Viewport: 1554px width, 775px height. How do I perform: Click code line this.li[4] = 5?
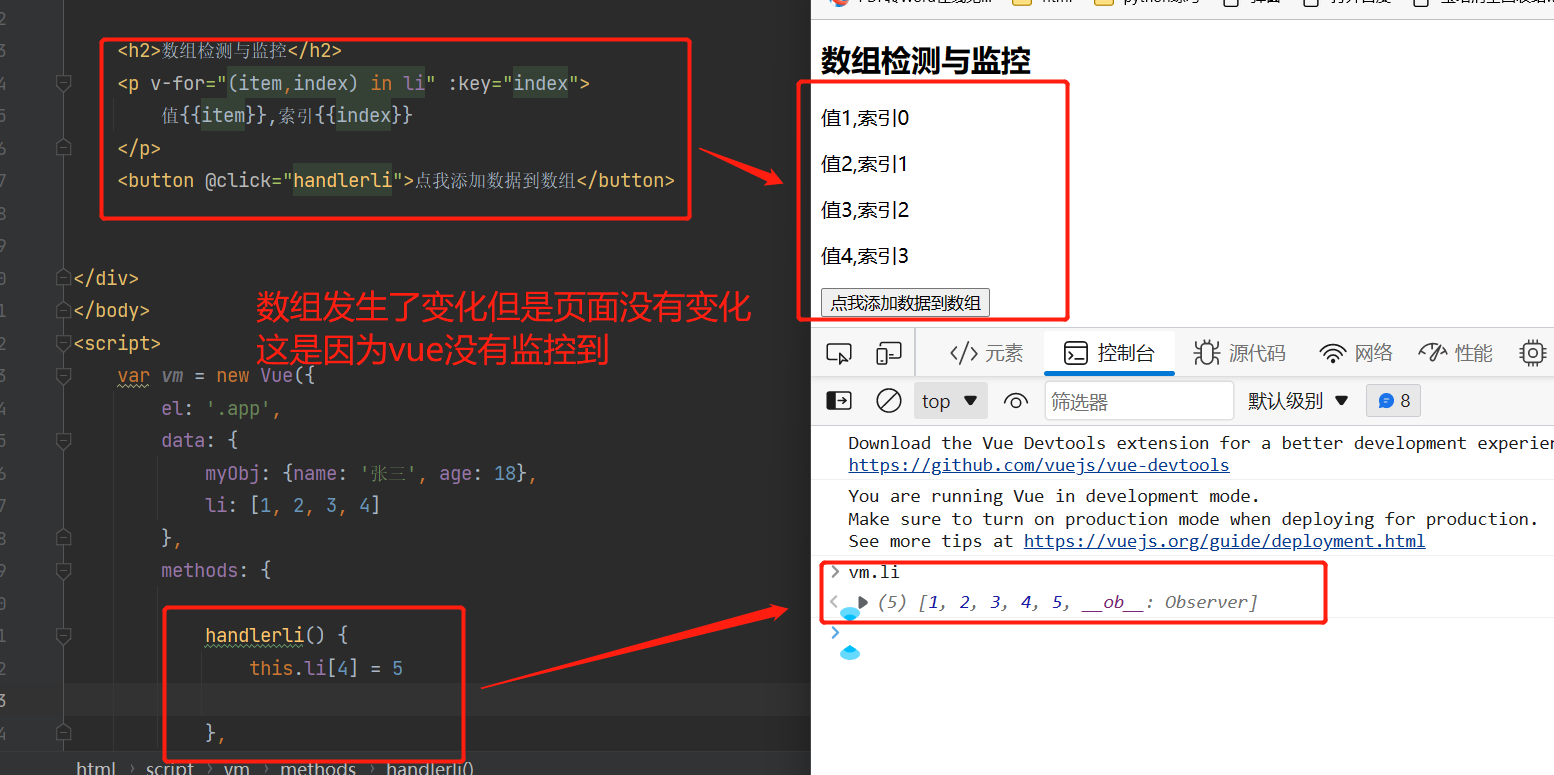pyautogui.click(x=326, y=668)
